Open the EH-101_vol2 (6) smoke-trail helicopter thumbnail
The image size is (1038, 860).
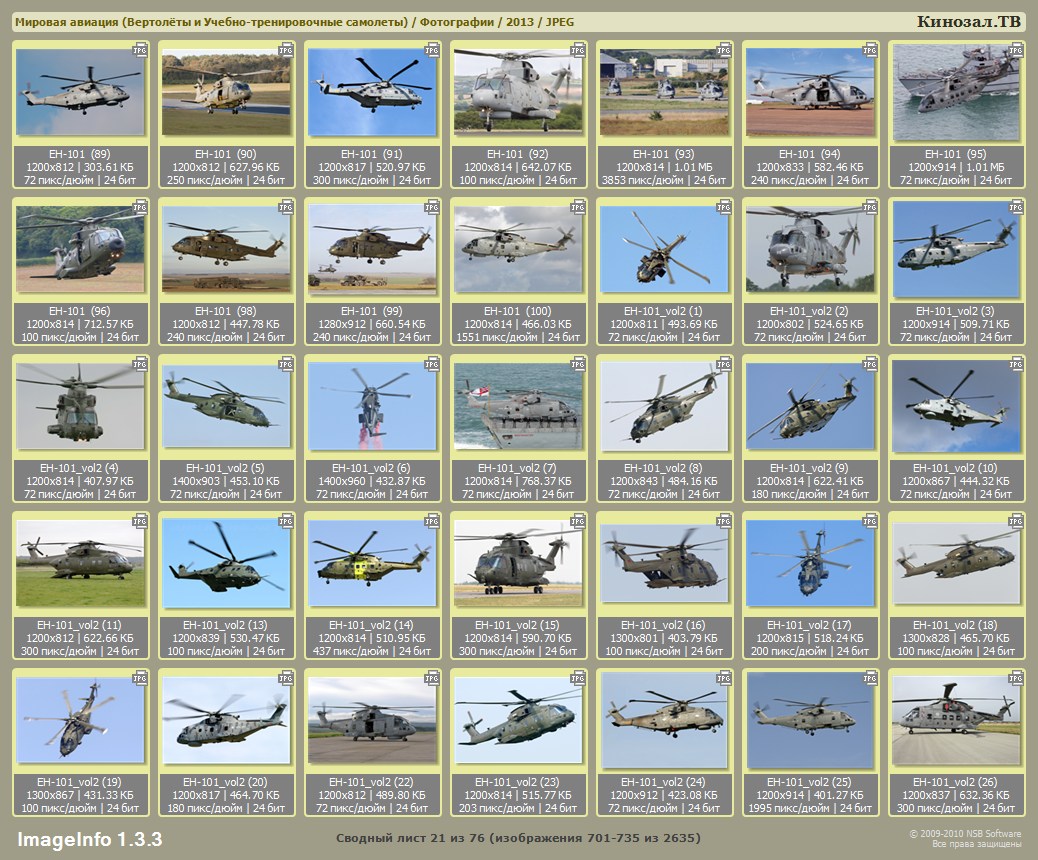click(372, 406)
